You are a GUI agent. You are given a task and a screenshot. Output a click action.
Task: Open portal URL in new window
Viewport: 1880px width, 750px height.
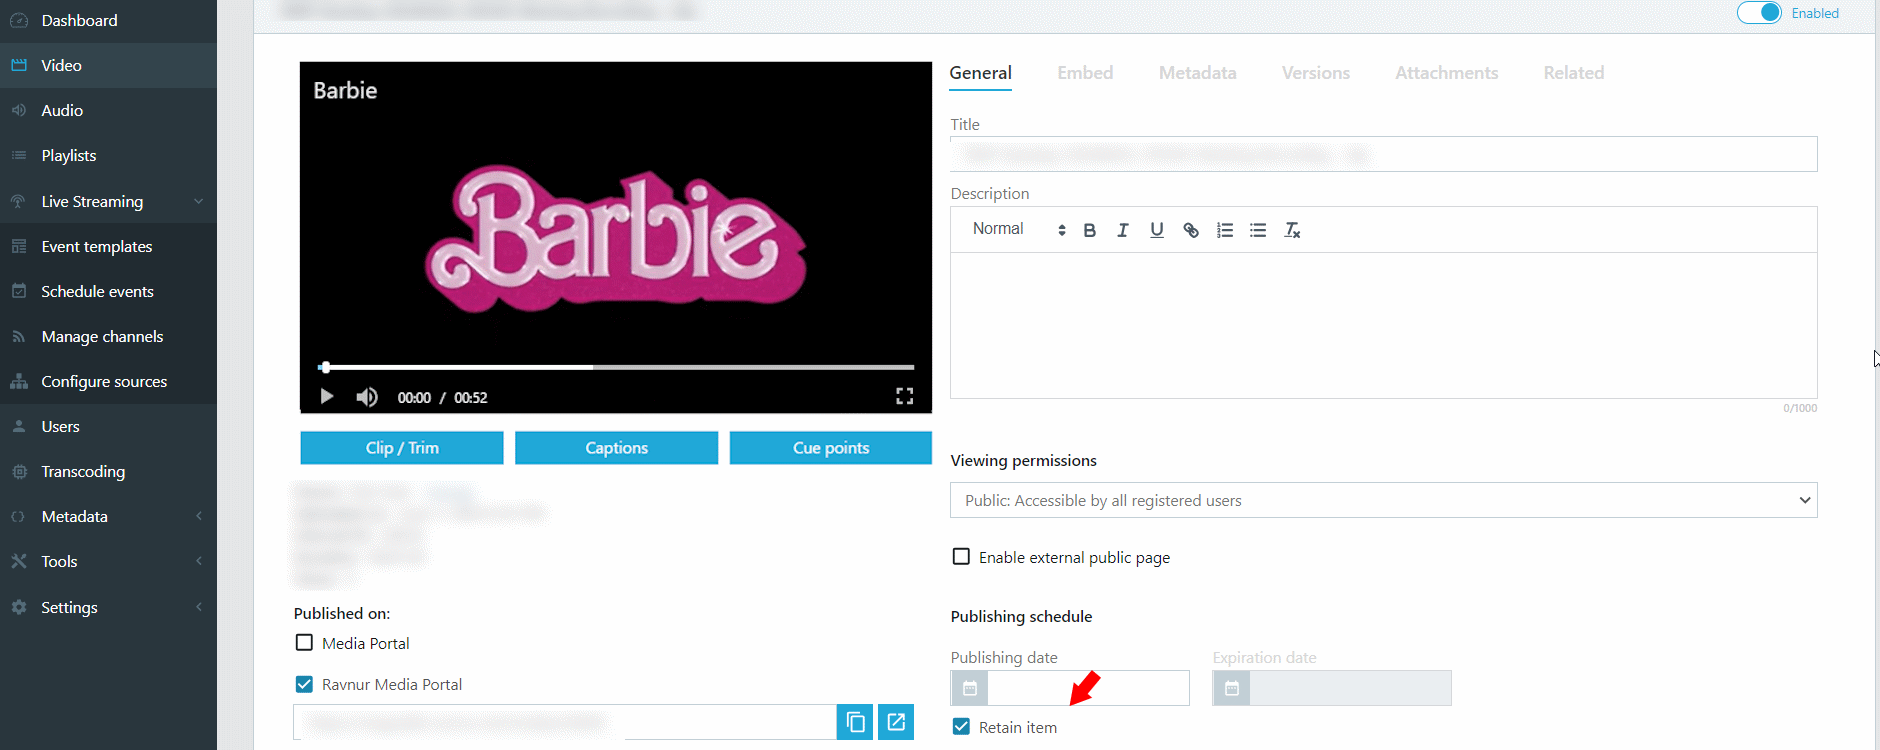tap(896, 722)
